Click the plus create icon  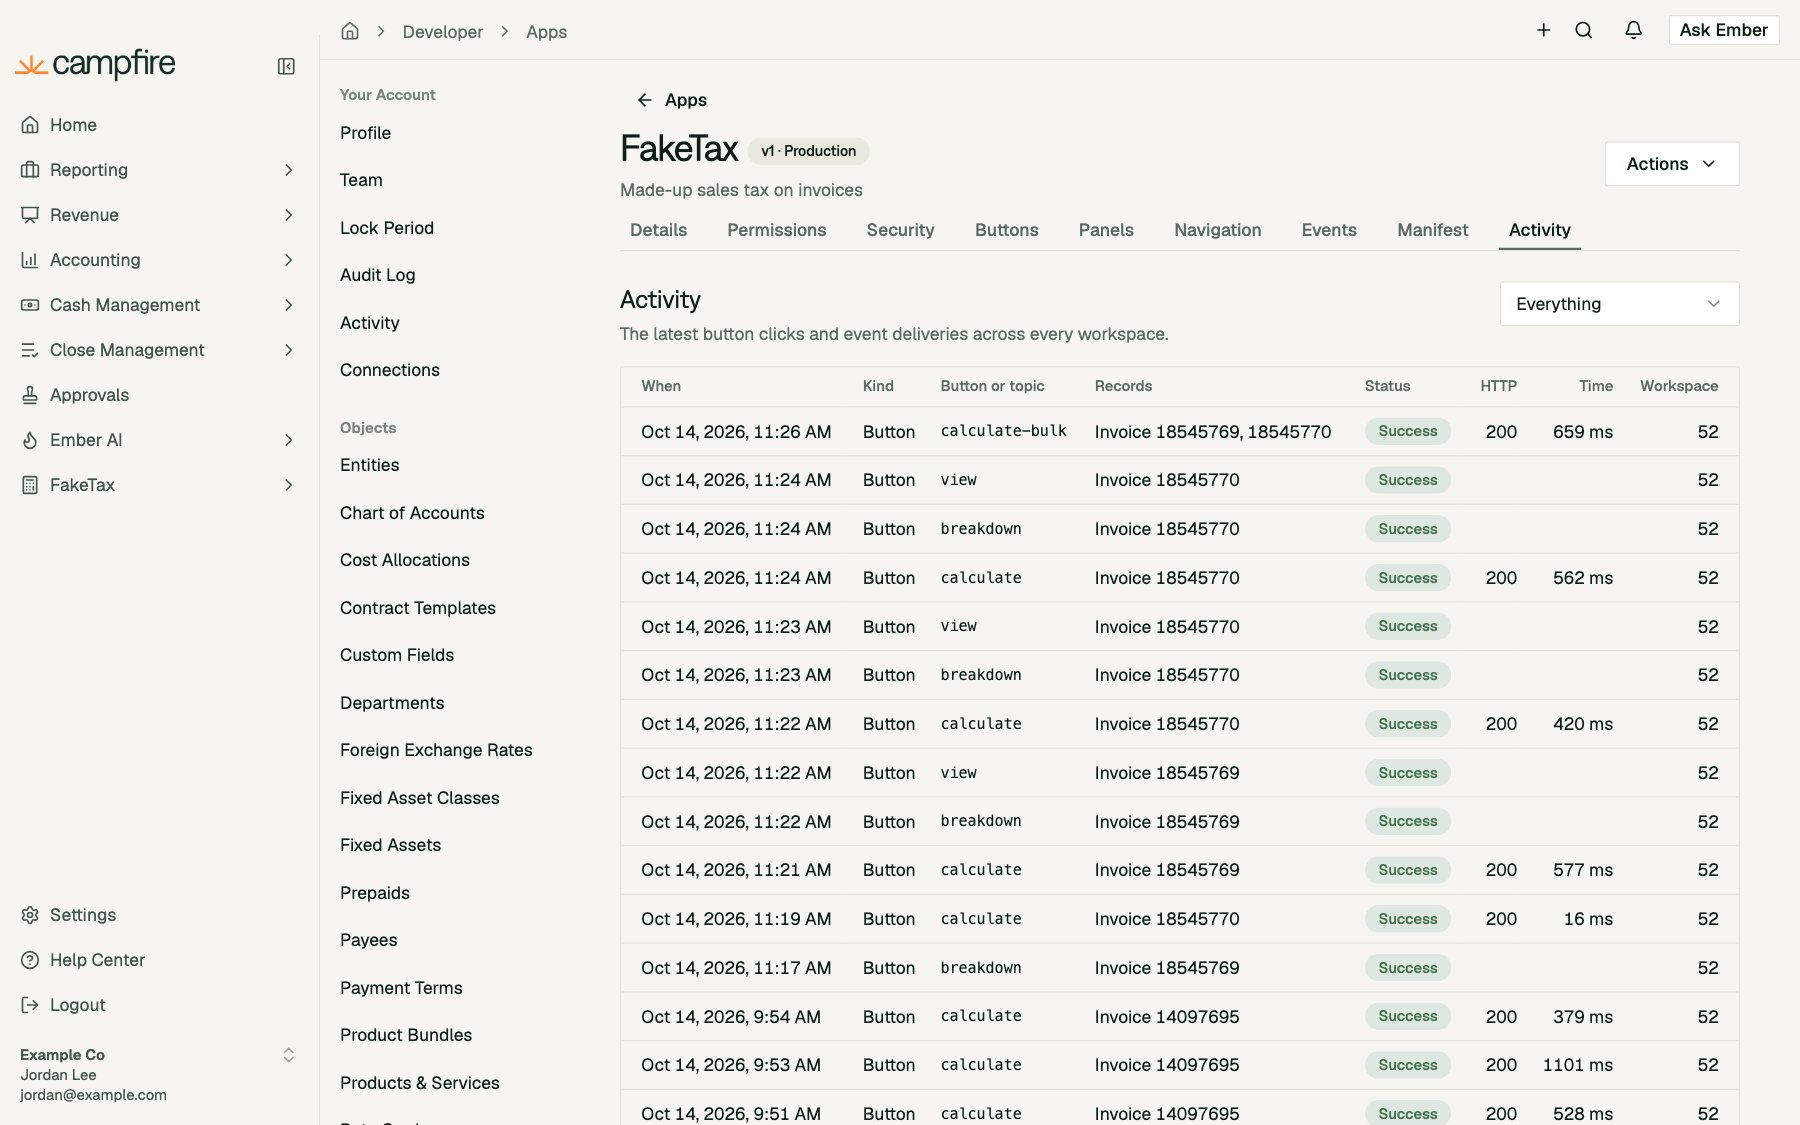point(1543,30)
